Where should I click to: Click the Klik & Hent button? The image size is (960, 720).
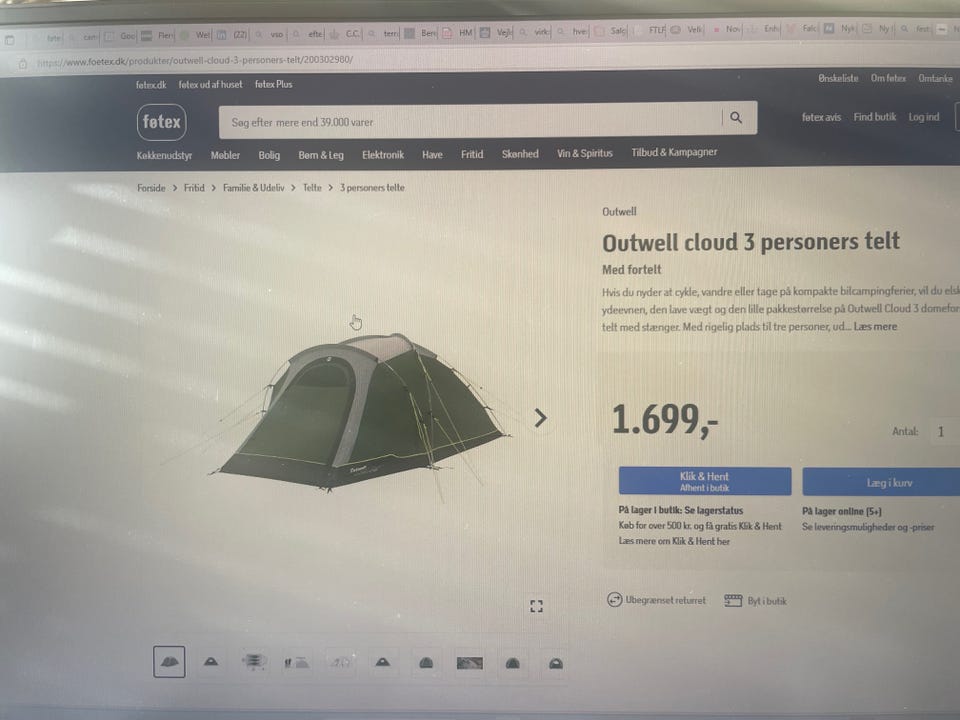tap(705, 481)
